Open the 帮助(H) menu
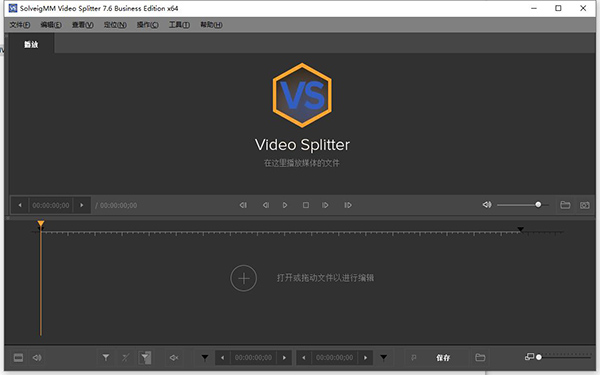This screenshot has width=600, height=375. [x=211, y=25]
